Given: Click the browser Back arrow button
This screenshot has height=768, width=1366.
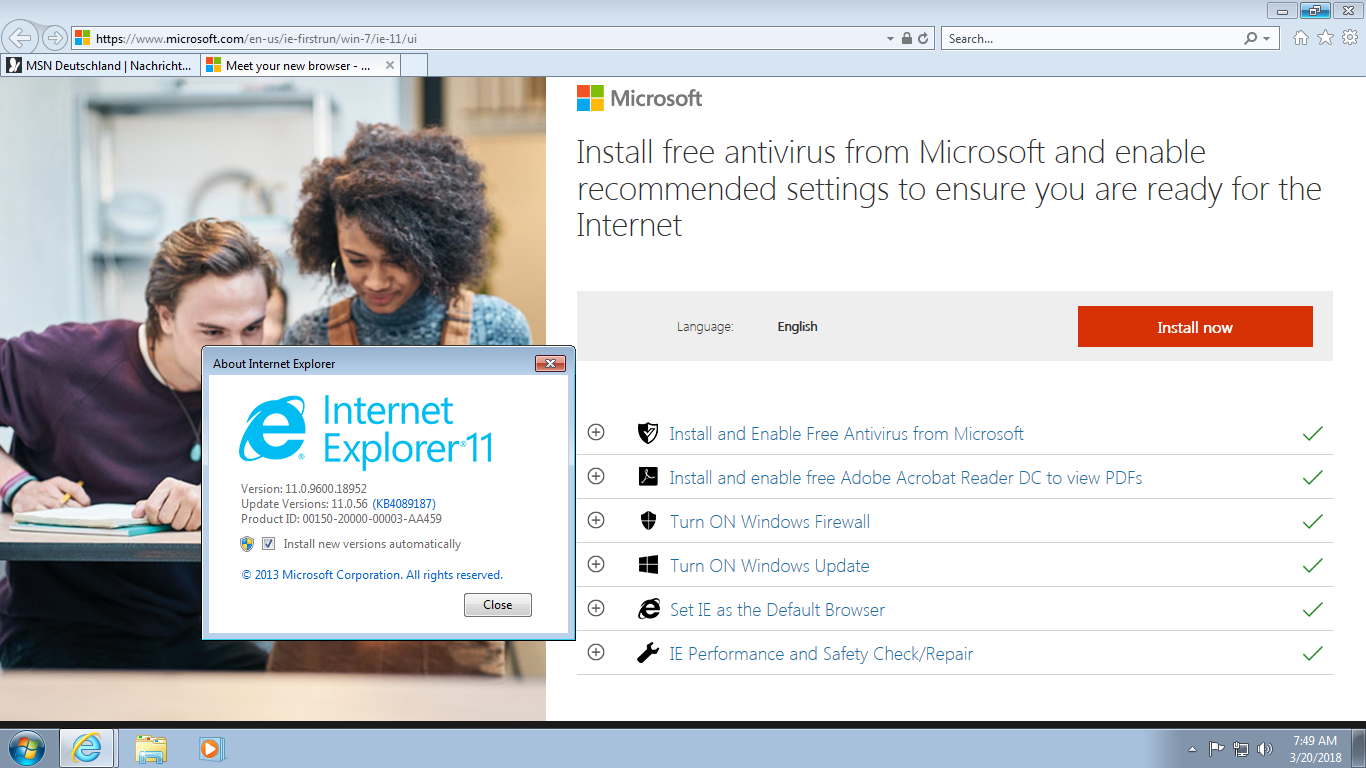Looking at the screenshot, I should pos(20,38).
